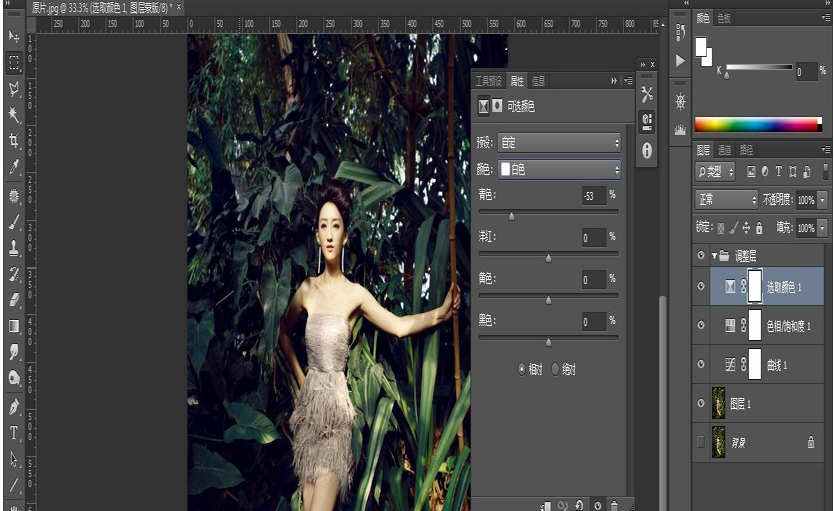
Task: Show the 背景 layer
Action: (701, 441)
